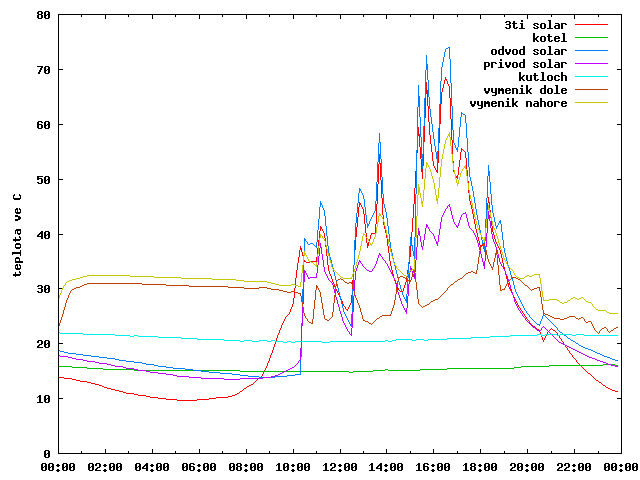Image resolution: width=640 pixels, height=480 pixels.
Task: Click the 22:00 time axis label
Action: 574,467
